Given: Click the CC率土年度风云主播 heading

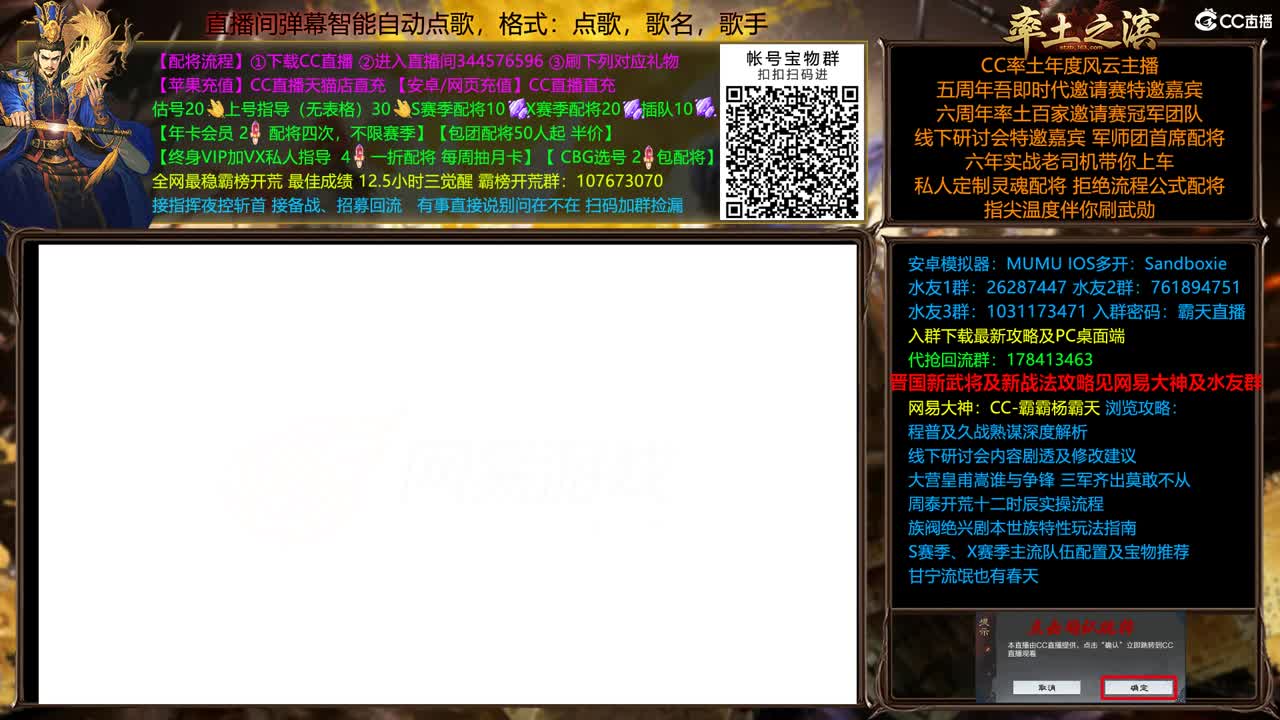Looking at the screenshot, I should click(x=1069, y=66).
